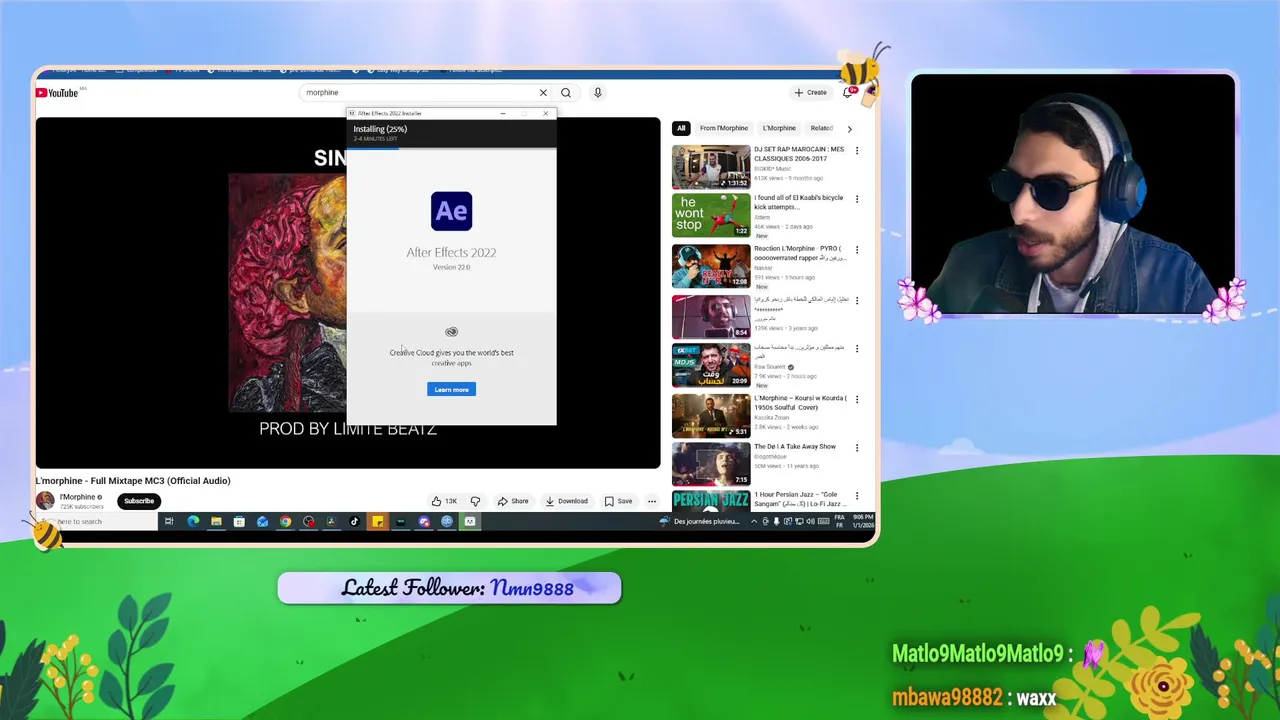
Task: Open Sticky Notes yellow icon on taskbar
Action: pyautogui.click(x=377, y=521)
